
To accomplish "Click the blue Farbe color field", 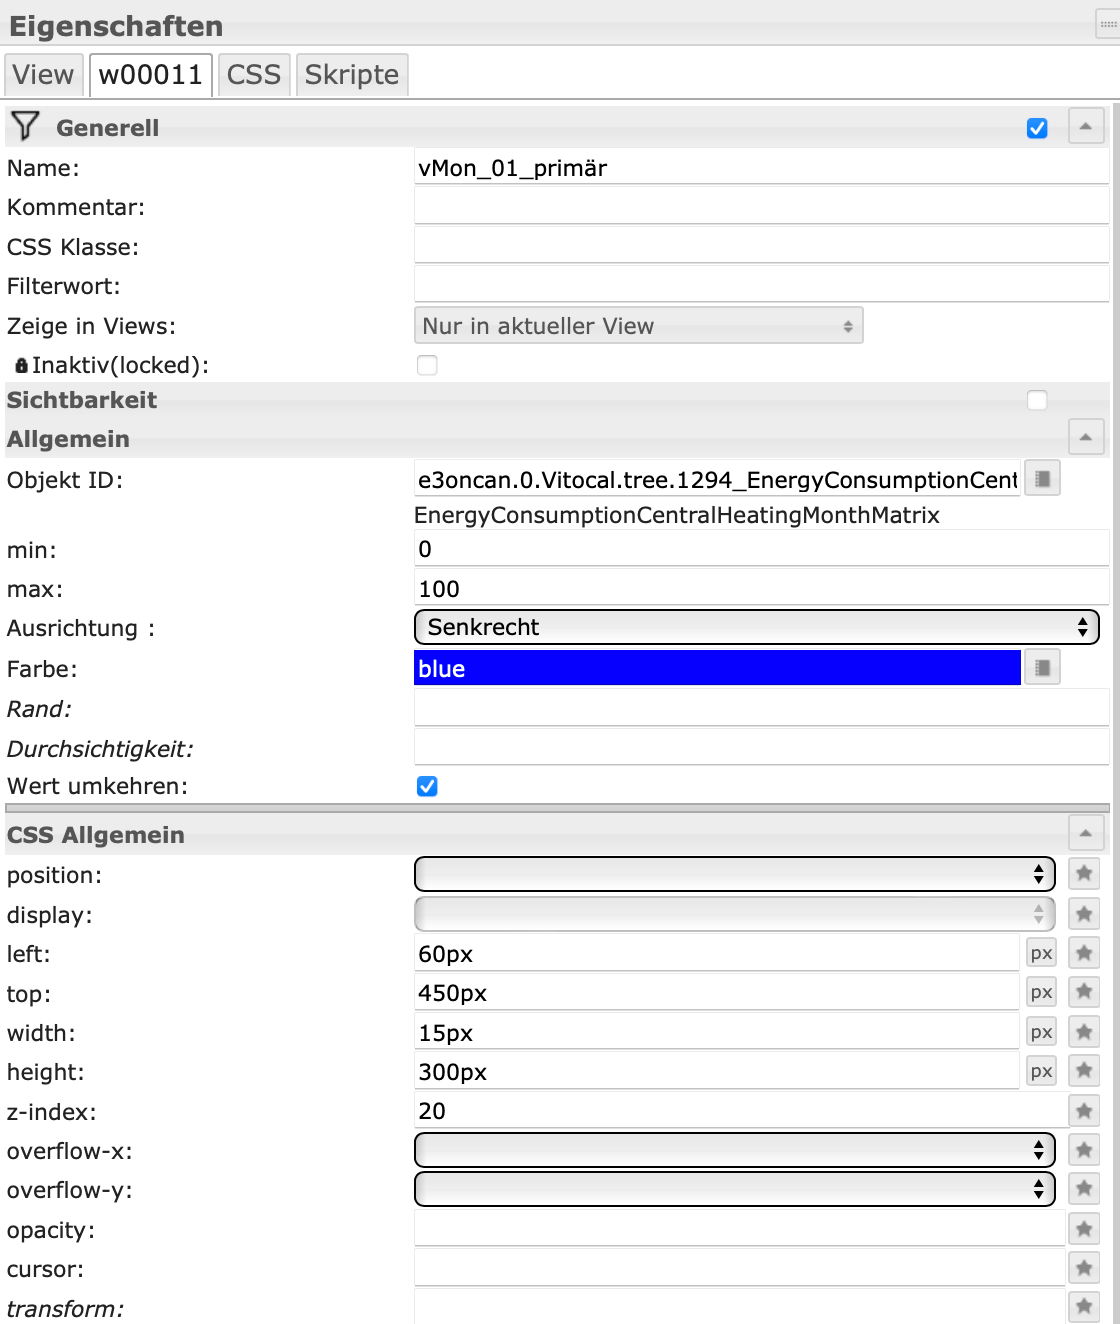I will pos(716,668).
